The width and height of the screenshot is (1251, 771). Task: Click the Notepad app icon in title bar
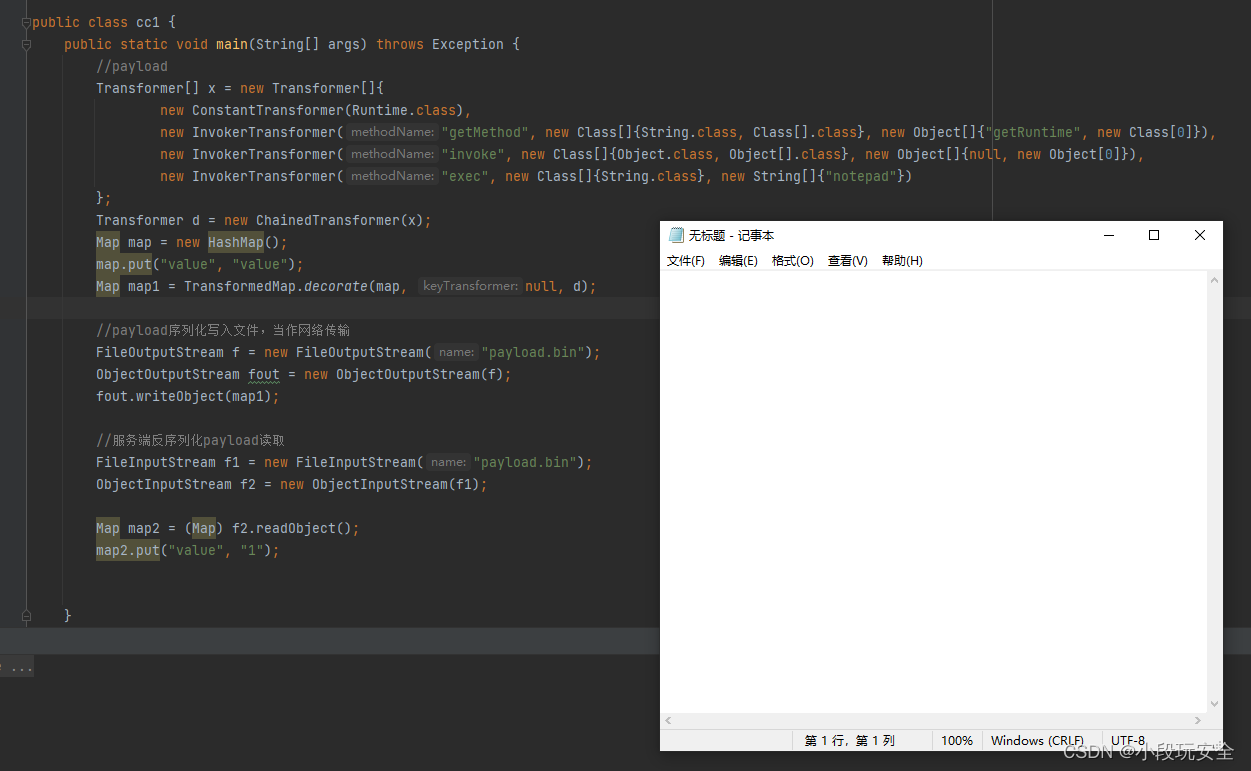click(x=676, y=235)
